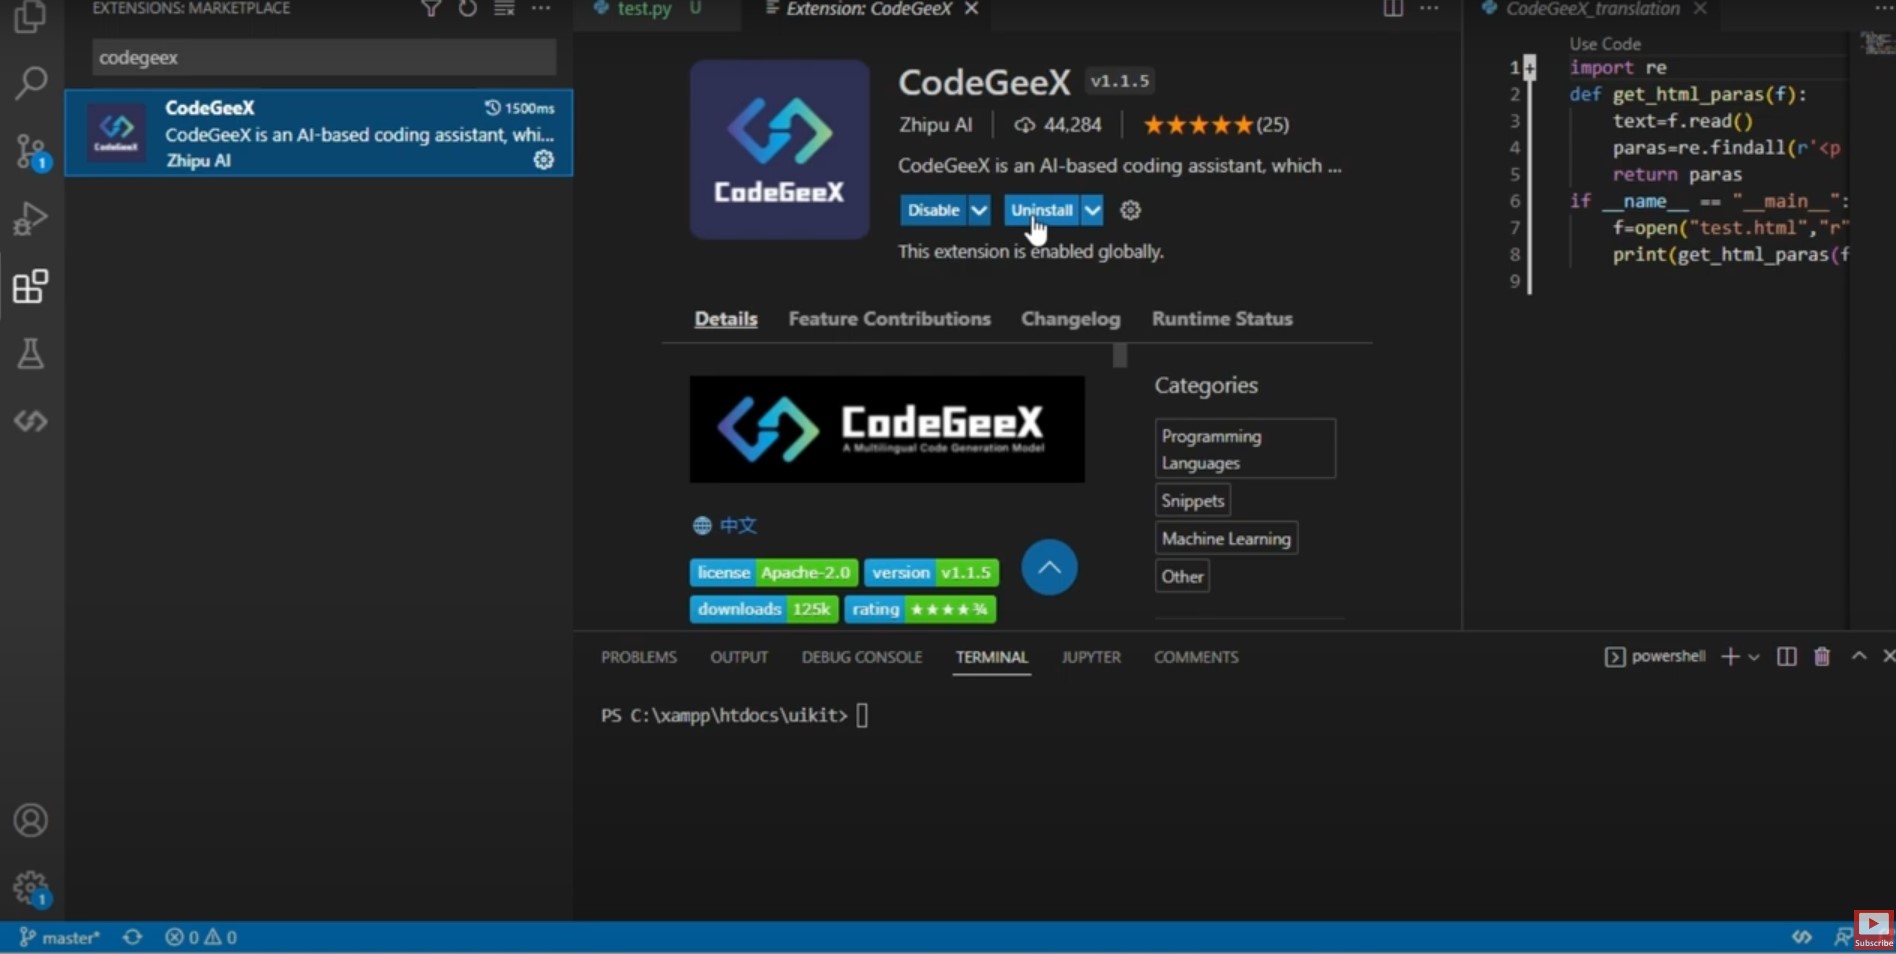Open CodeGeeX icon in activity bar

tap(30, 421)
